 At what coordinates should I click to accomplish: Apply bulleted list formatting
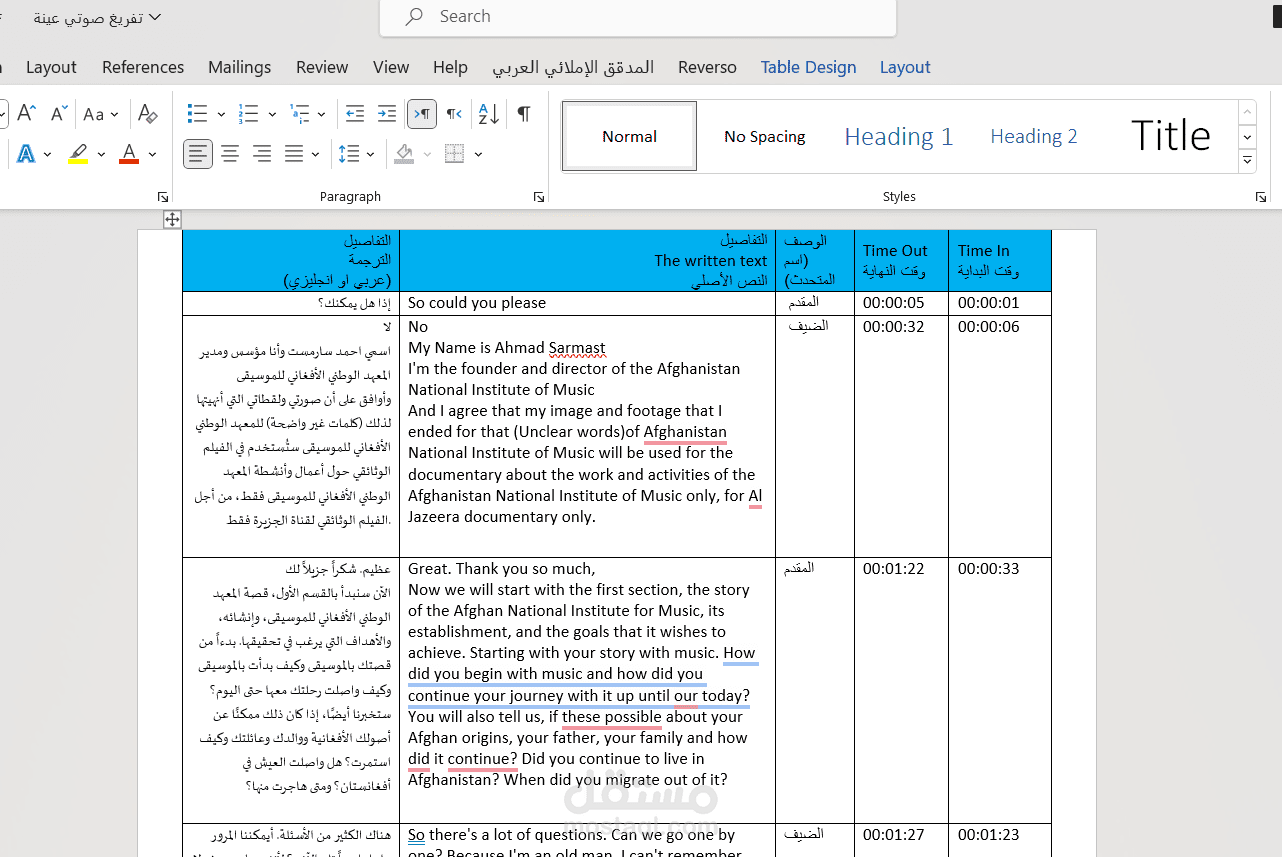[x=197, y=114]
